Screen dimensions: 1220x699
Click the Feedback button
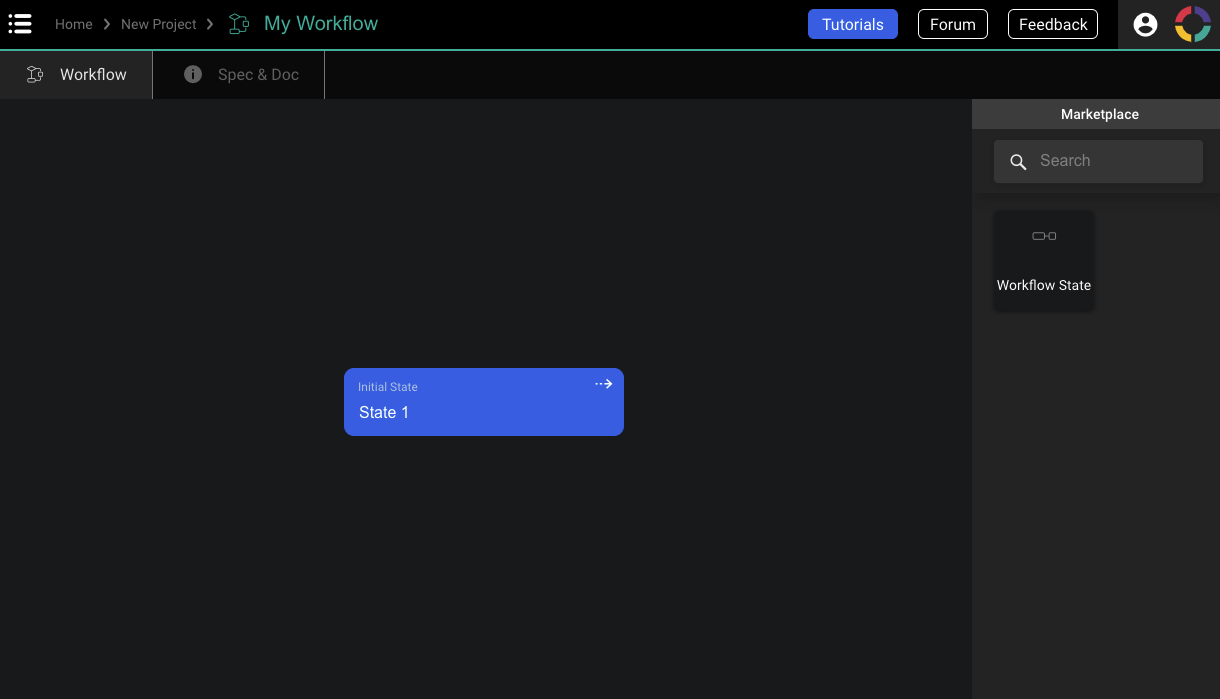(1052, 23)
